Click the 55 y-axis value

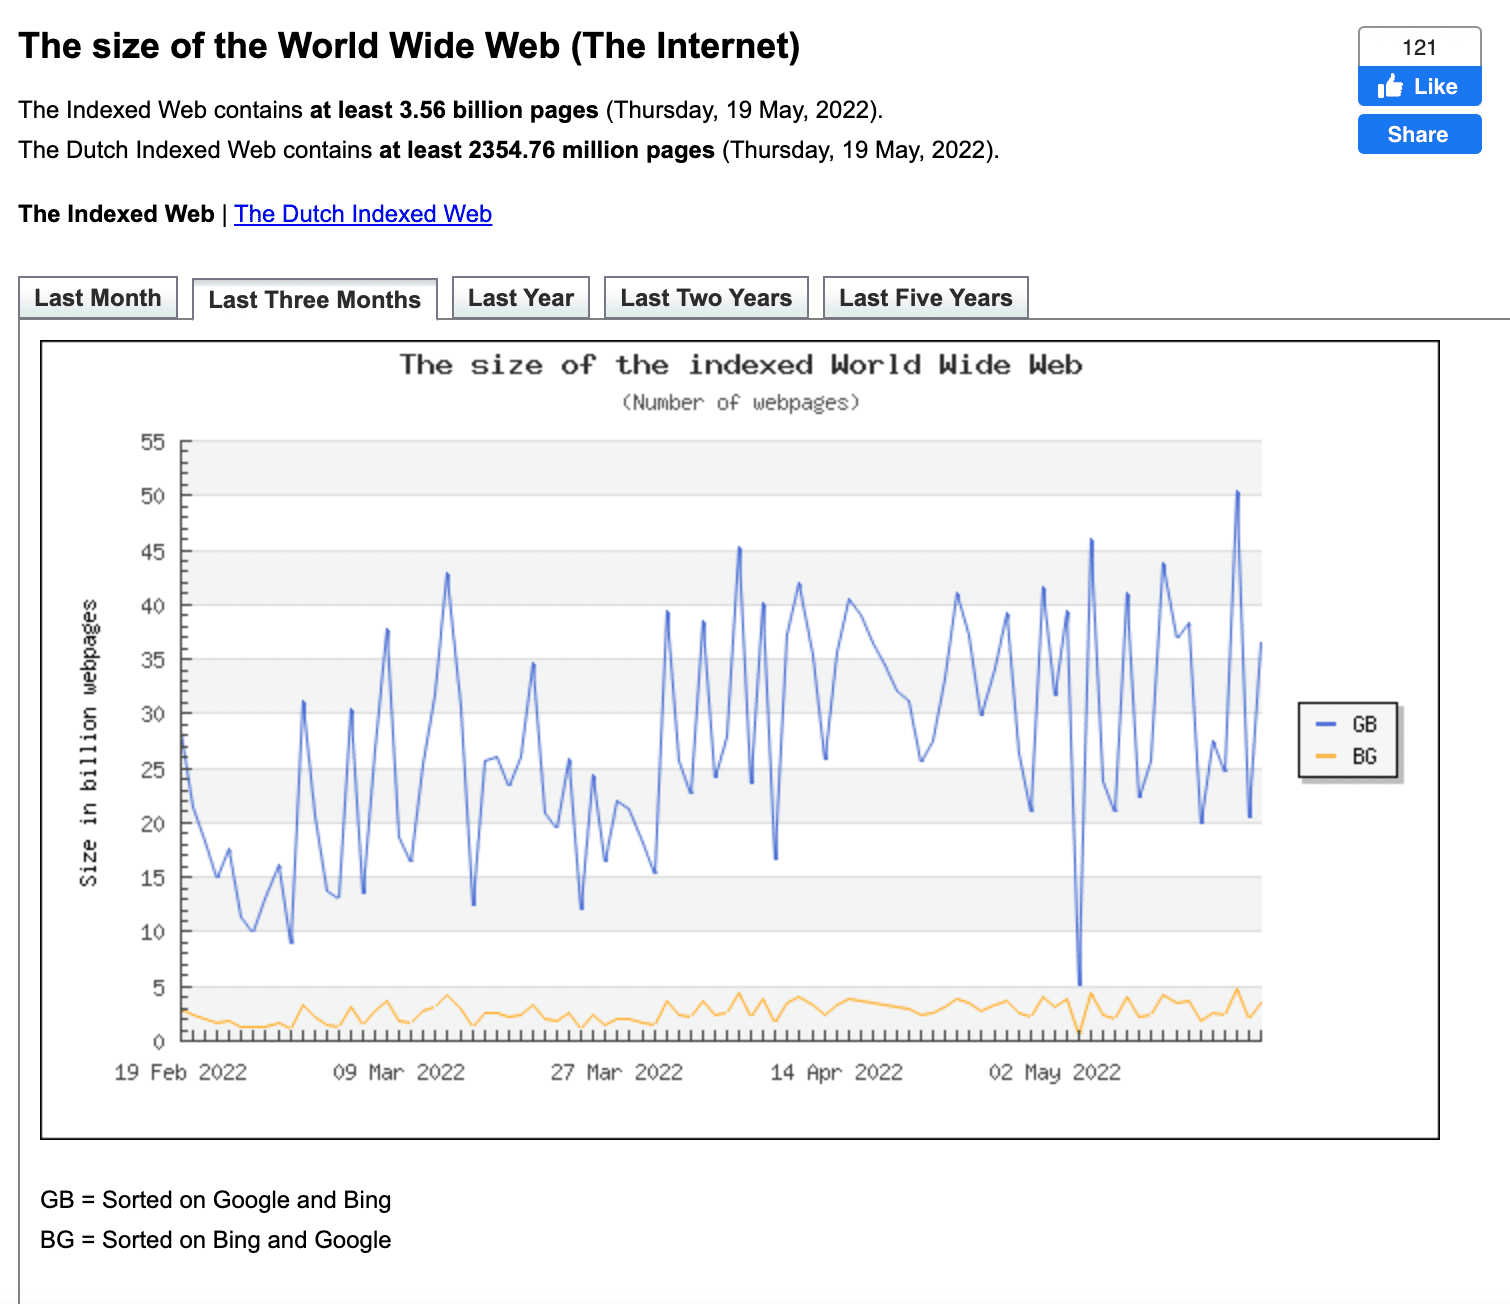tap(153, 442)
